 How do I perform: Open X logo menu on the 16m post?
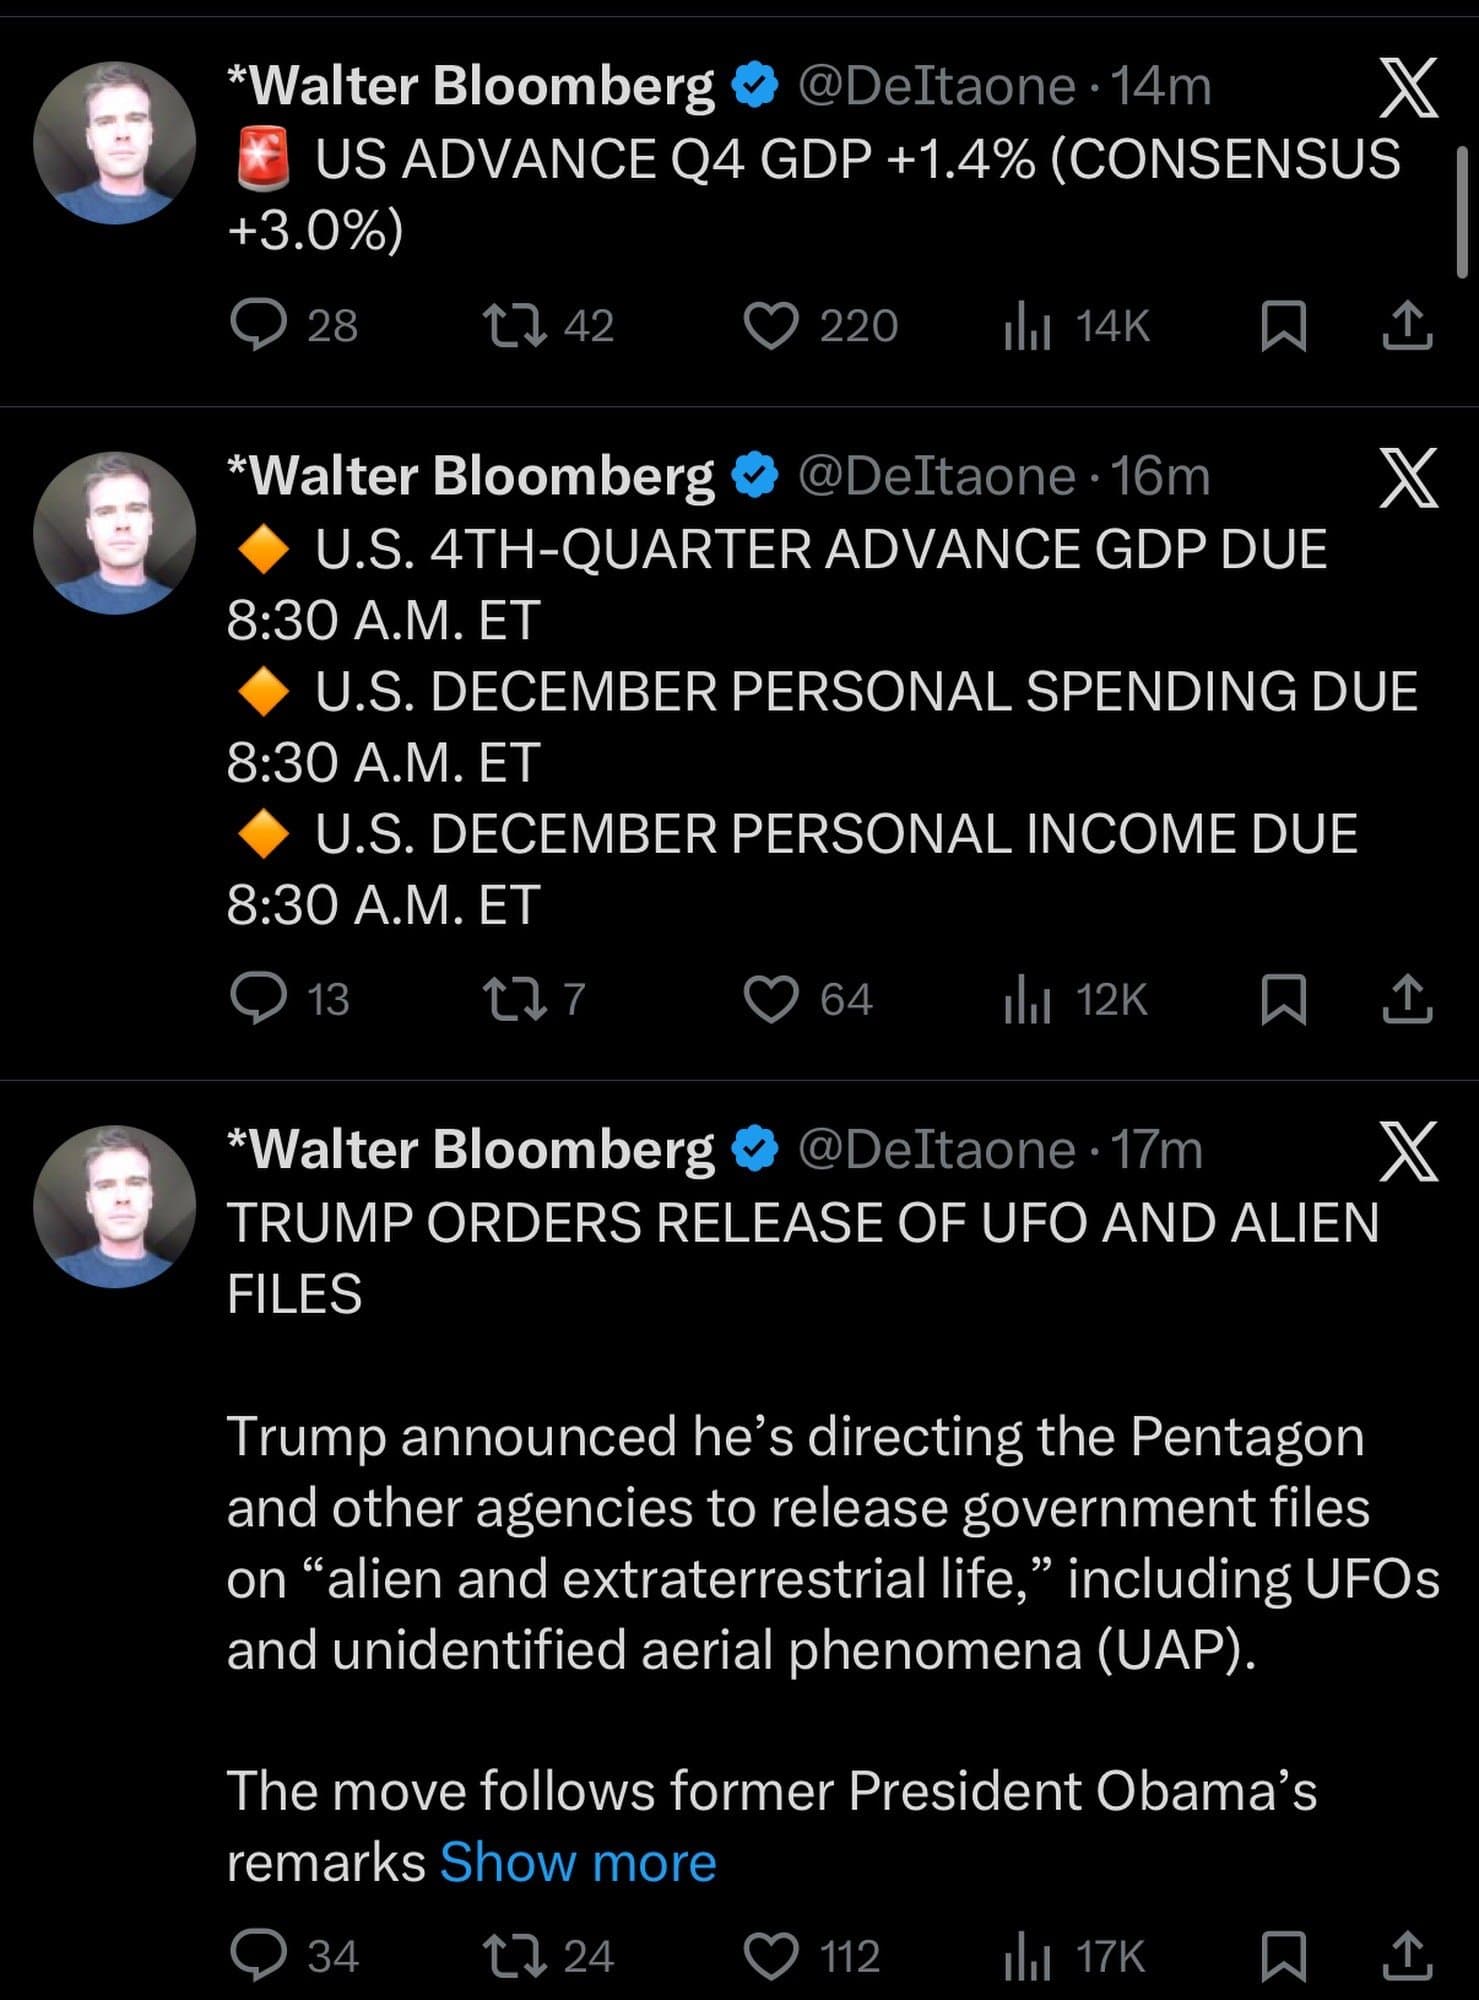pyautogui.click(x=1408, y=477)
